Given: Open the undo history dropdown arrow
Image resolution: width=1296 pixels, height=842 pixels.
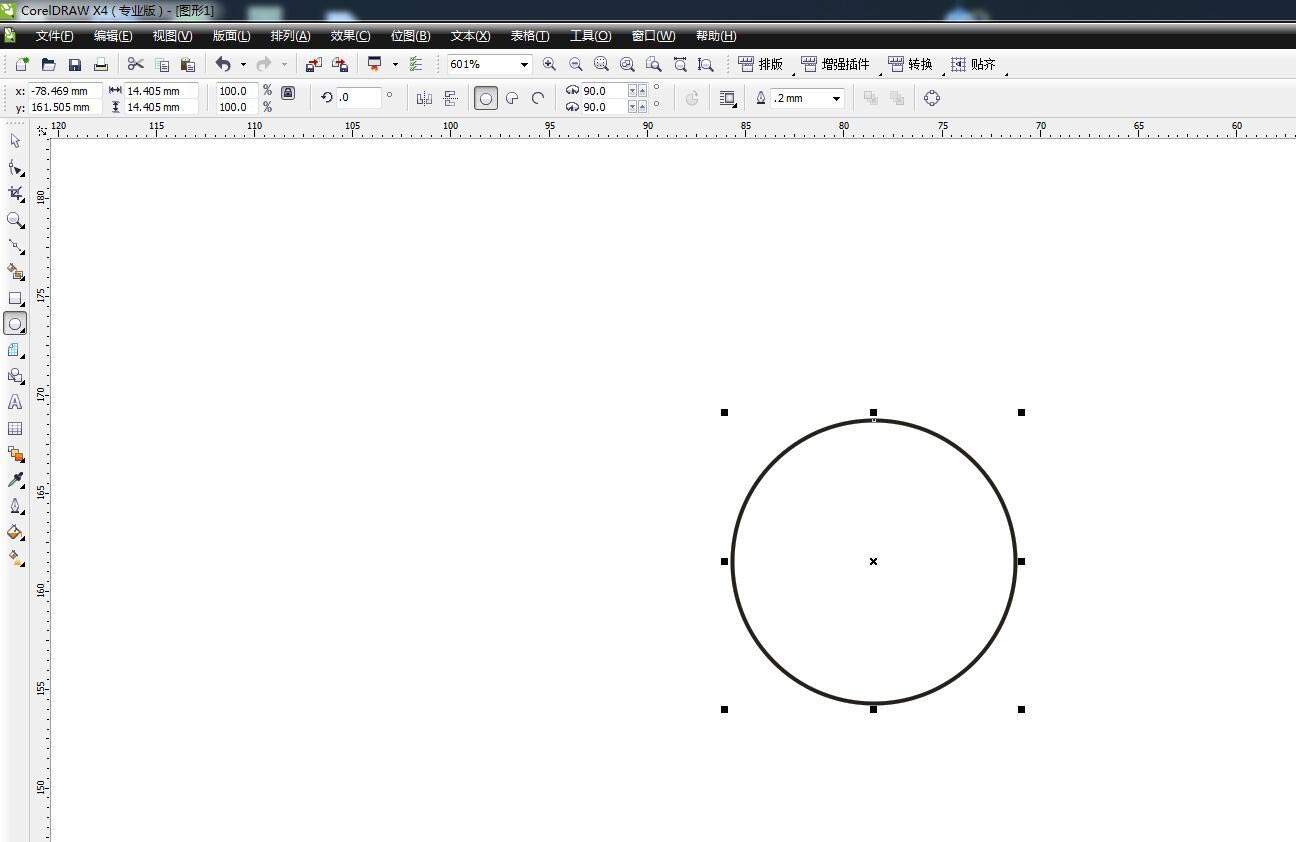Looking at the screenshot, I should pyautogui.click(x=243, y=64).
